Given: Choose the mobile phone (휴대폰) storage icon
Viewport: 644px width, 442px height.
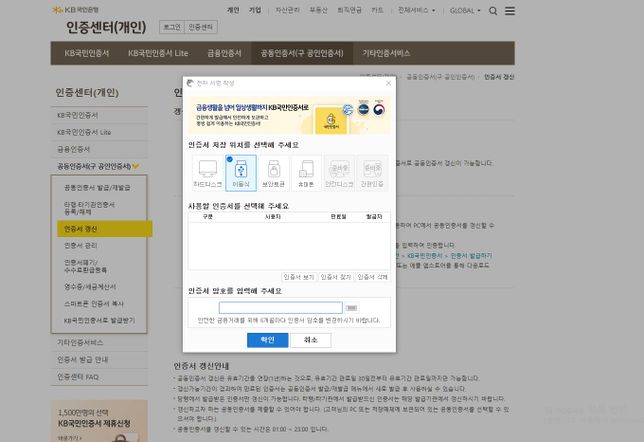Looking at the screenshot, I should 306,173.
